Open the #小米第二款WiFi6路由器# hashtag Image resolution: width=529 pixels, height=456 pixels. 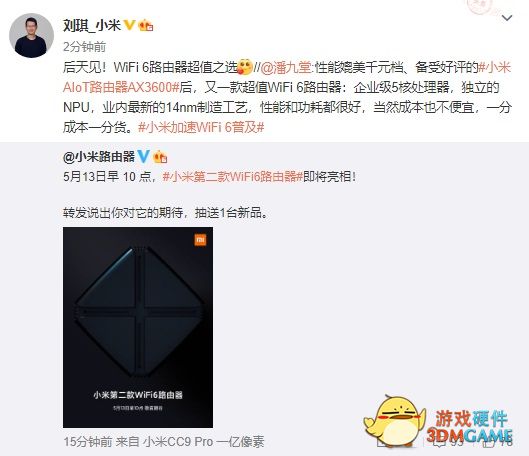point(233,176)
